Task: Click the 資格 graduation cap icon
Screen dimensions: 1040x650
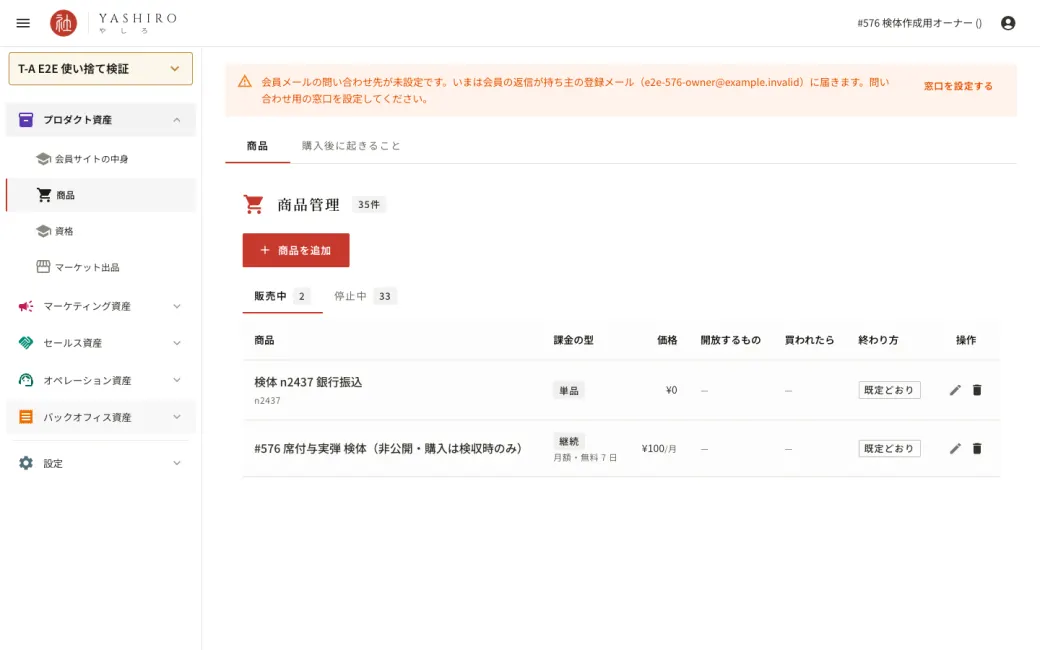Action: coord(43,231)
